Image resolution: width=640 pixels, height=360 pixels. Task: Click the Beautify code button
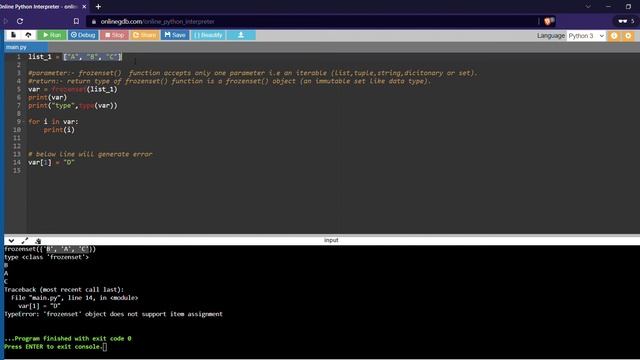coord(209,35)
